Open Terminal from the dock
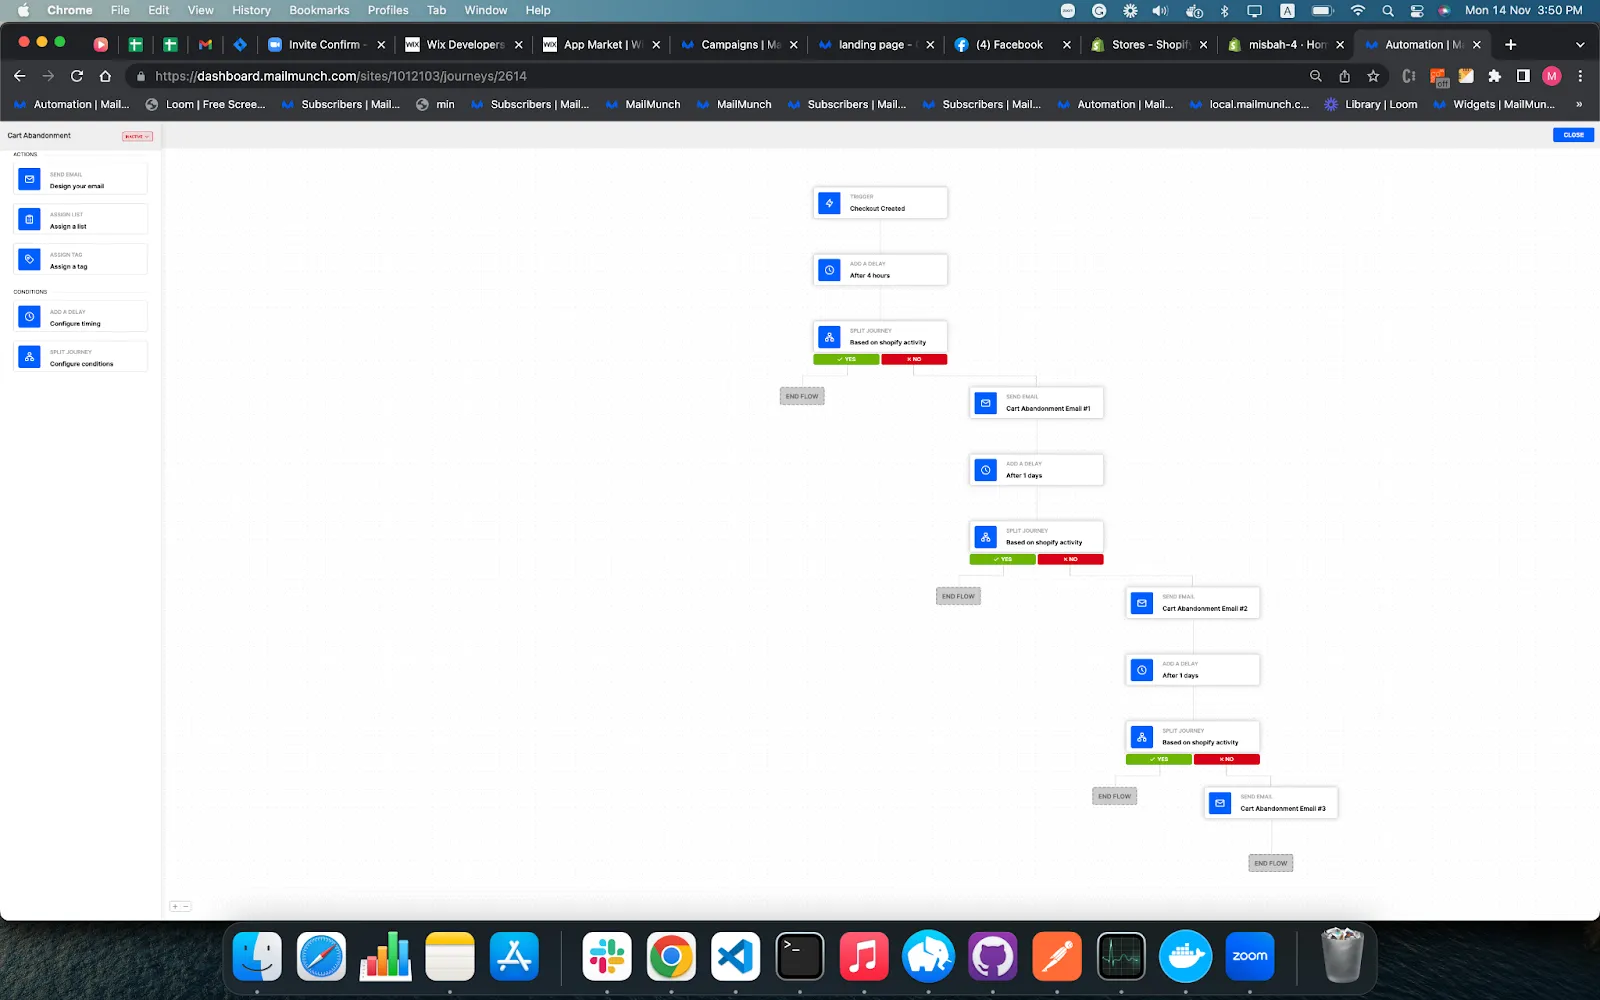This screenshot has width=1600, height=1000. point(800,957)
